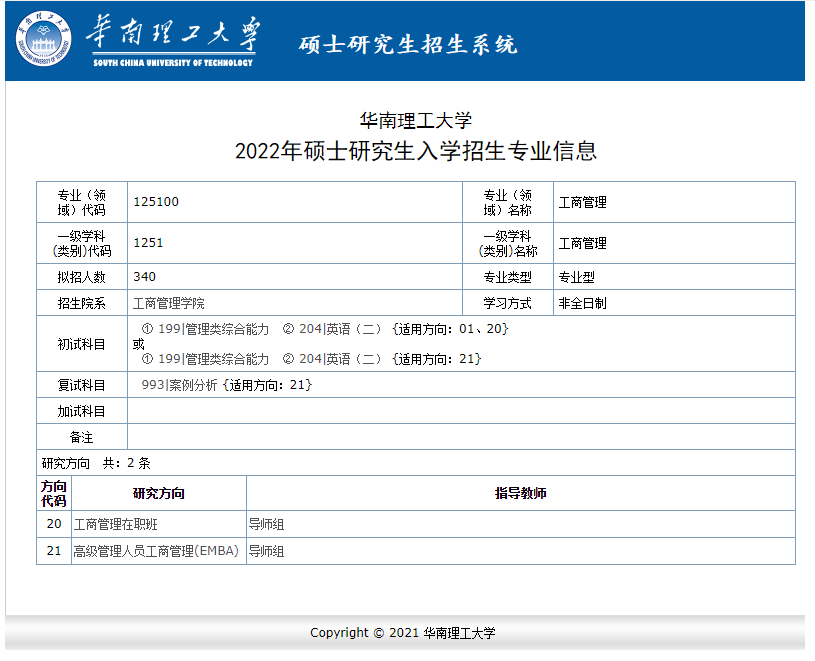
Task: Click the 加试科目 label cell
Action: [82, 411]
